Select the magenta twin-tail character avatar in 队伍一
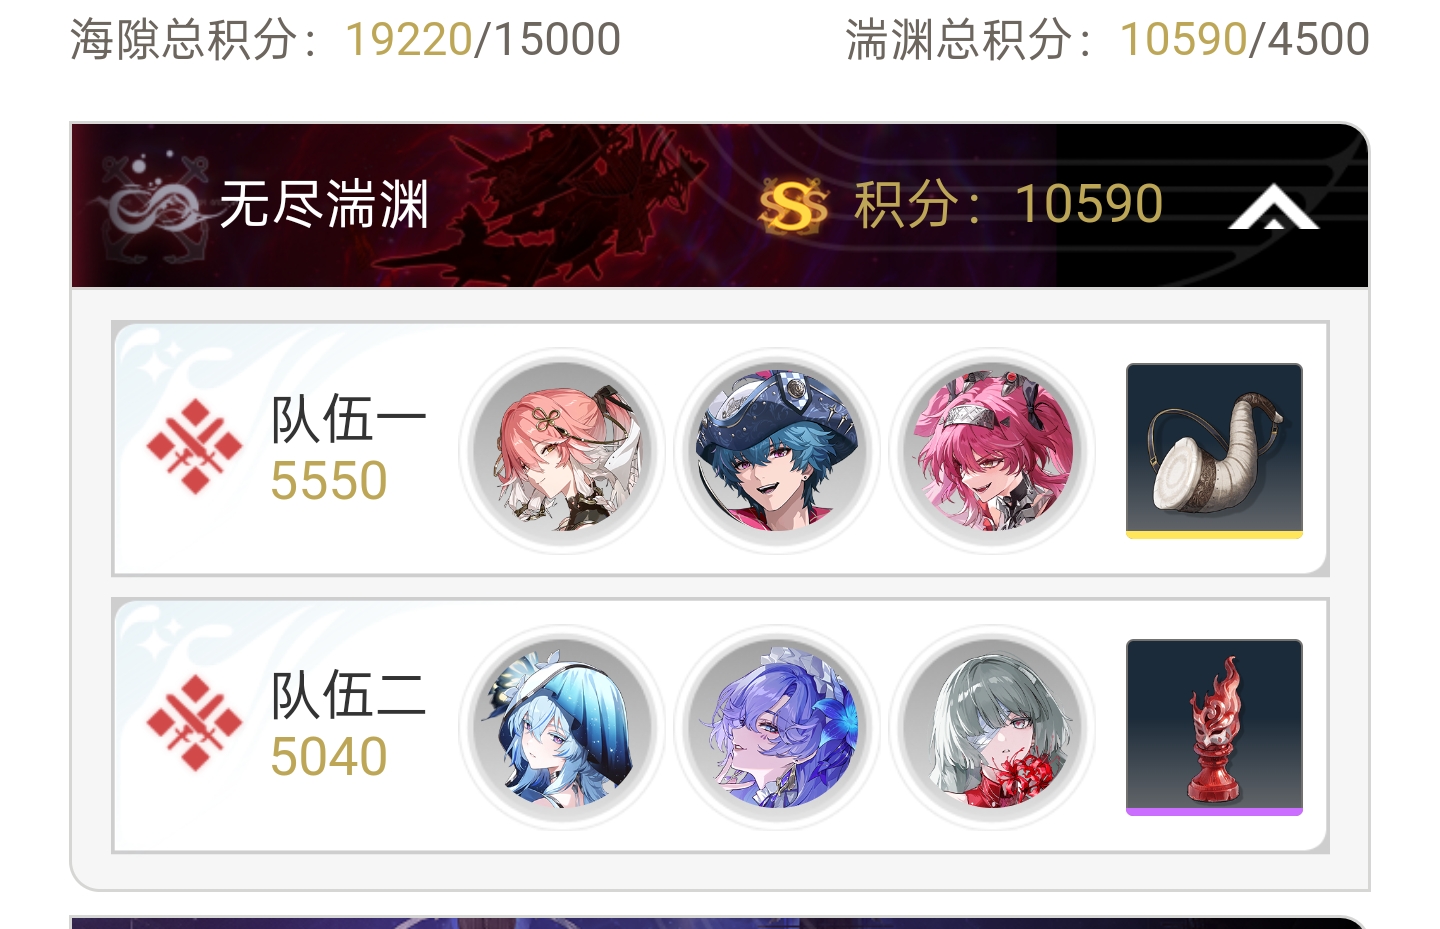1440x929 pixels. (x=993, y=451)
